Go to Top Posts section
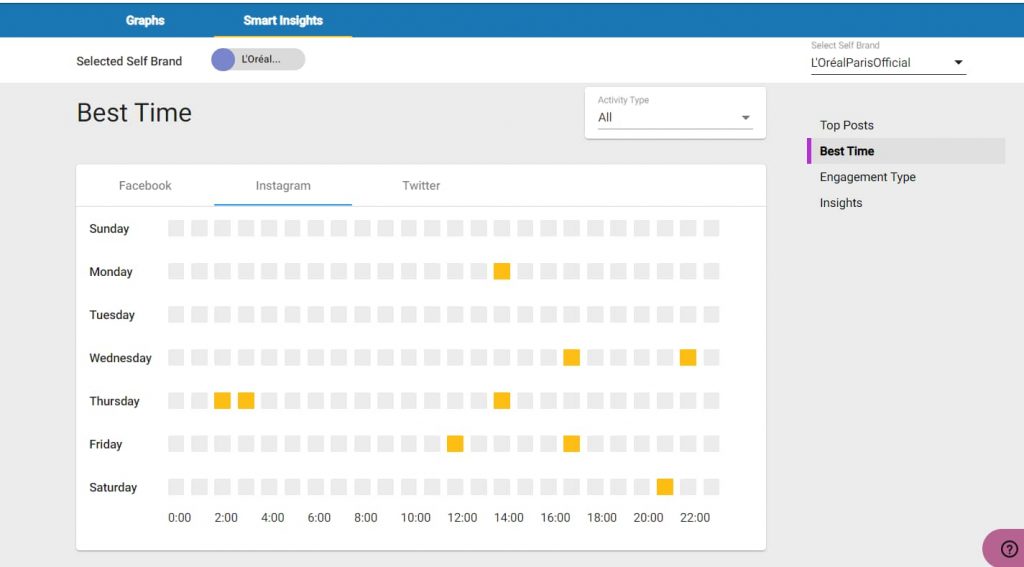 (846, 125)
